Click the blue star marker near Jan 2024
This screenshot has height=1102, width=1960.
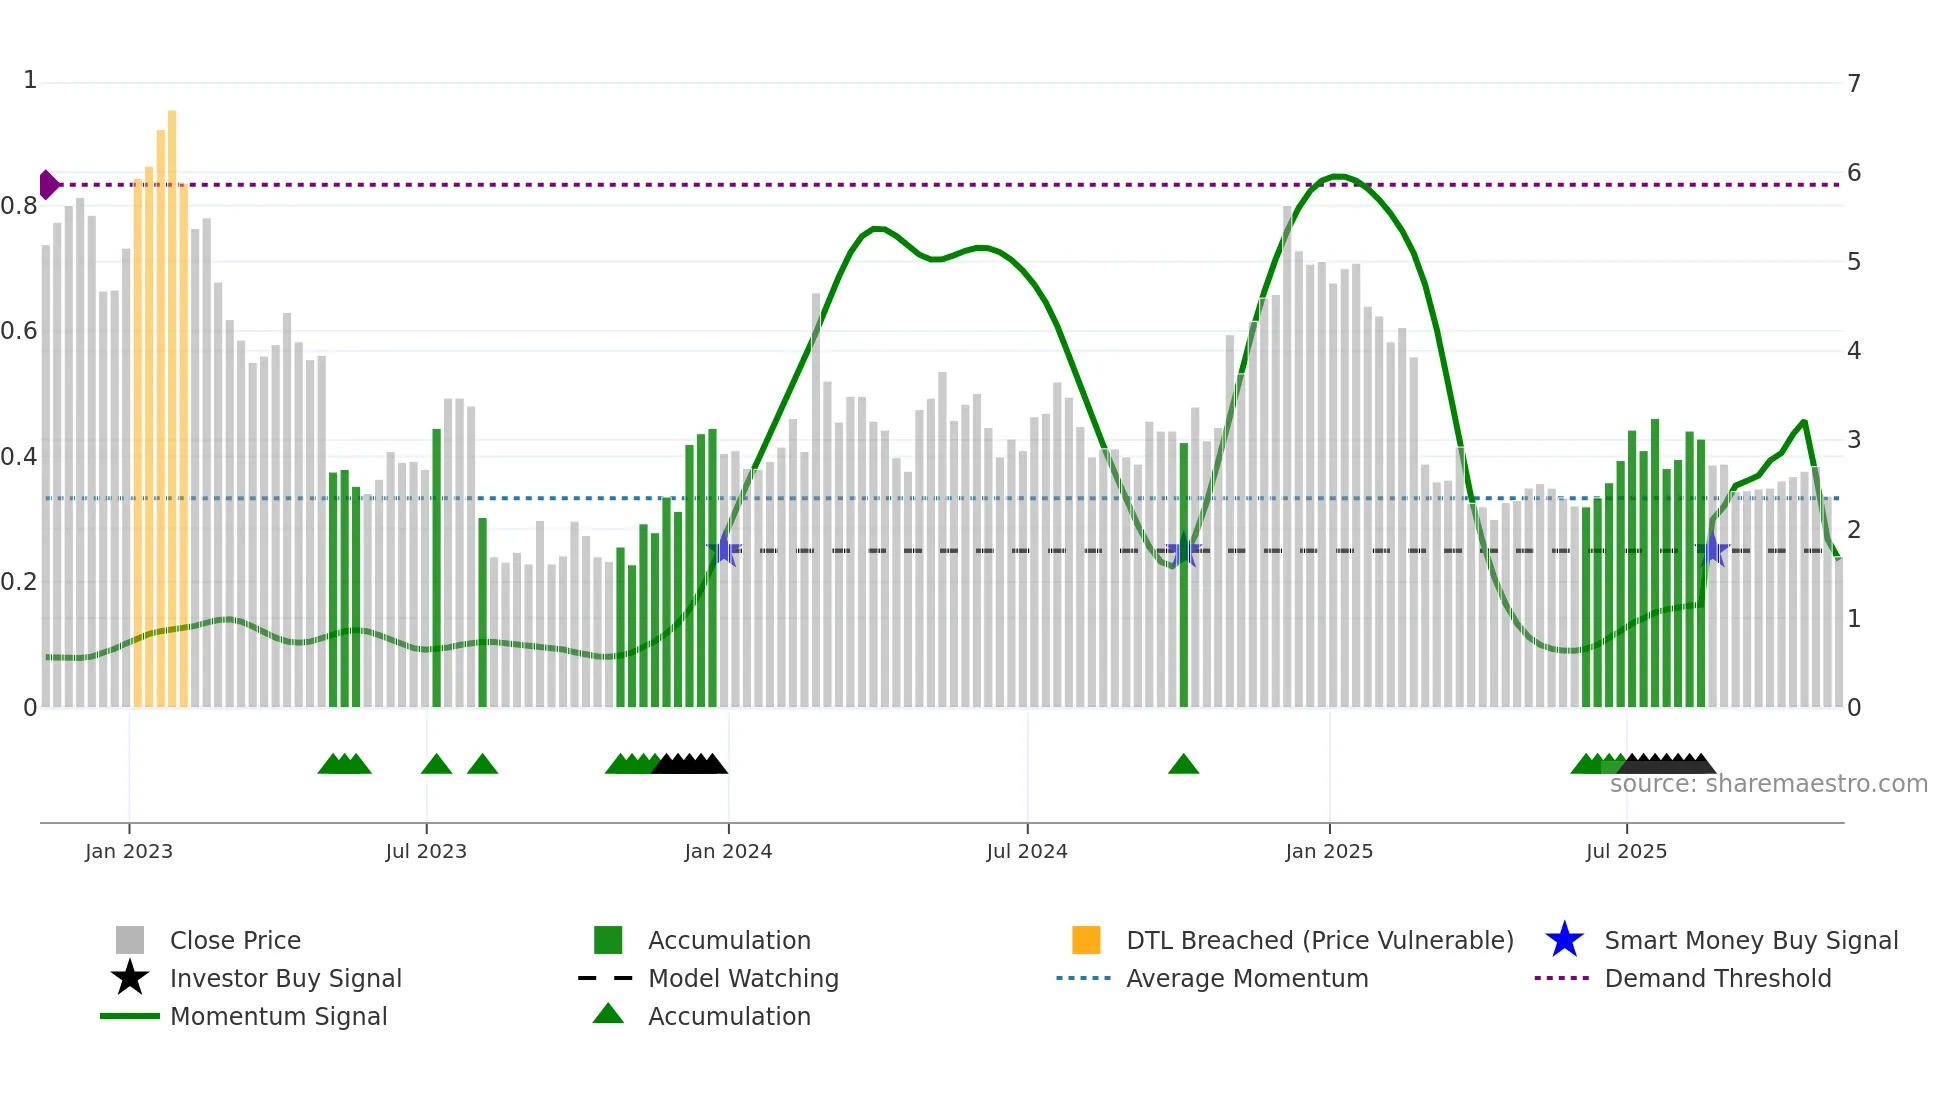click(724, 550)
